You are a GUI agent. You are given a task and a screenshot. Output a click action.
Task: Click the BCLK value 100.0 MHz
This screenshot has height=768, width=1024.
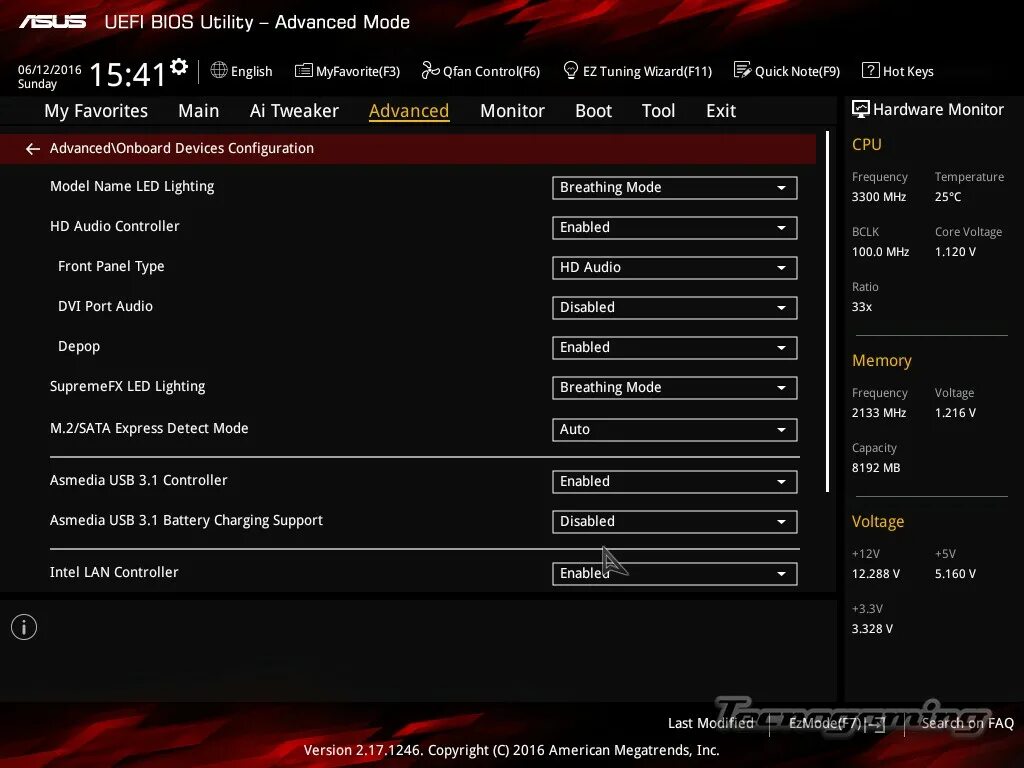(880, 251)
